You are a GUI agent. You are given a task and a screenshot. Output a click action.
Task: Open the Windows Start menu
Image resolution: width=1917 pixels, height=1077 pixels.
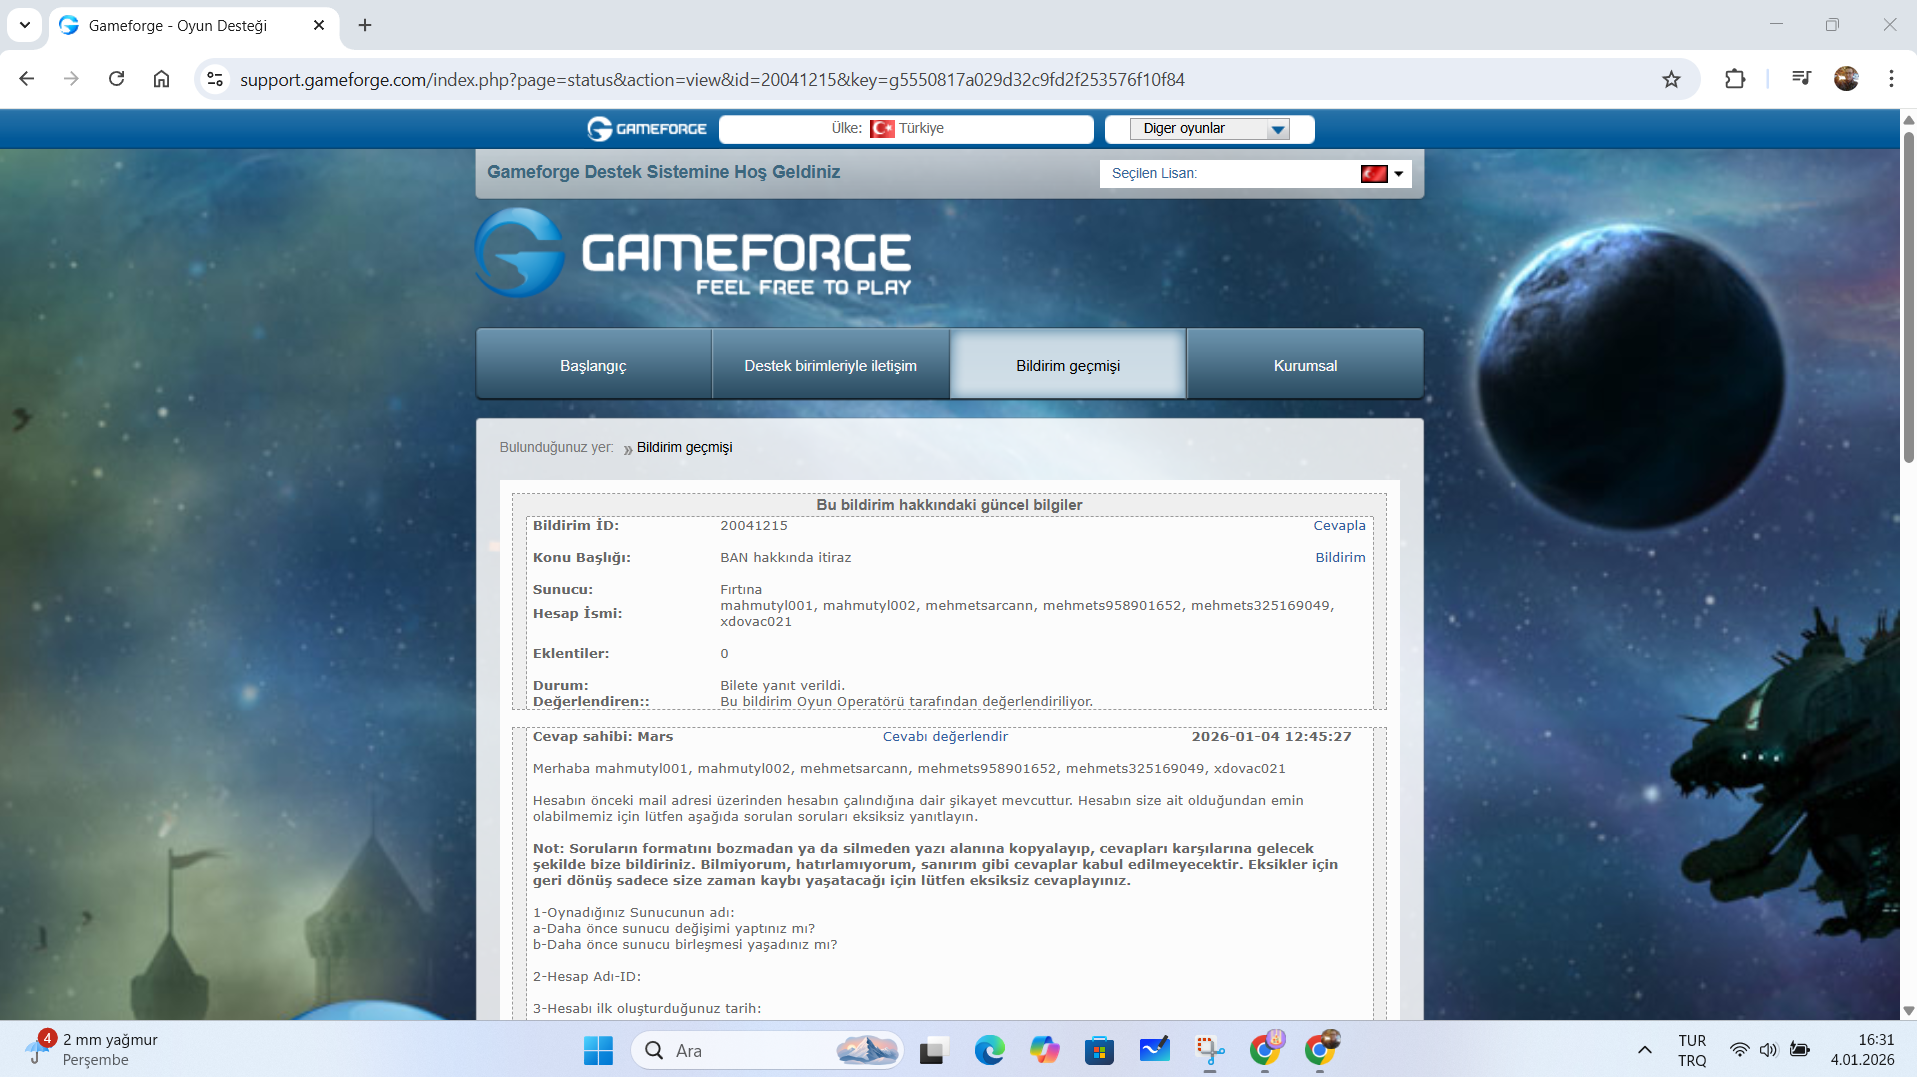(598, 1050)
